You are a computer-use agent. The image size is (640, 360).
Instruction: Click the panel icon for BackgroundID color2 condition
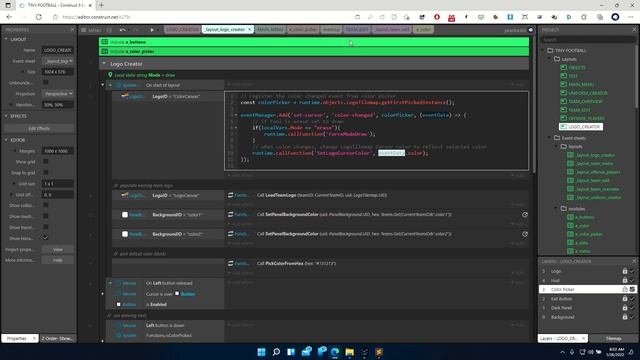coord(125,234)
